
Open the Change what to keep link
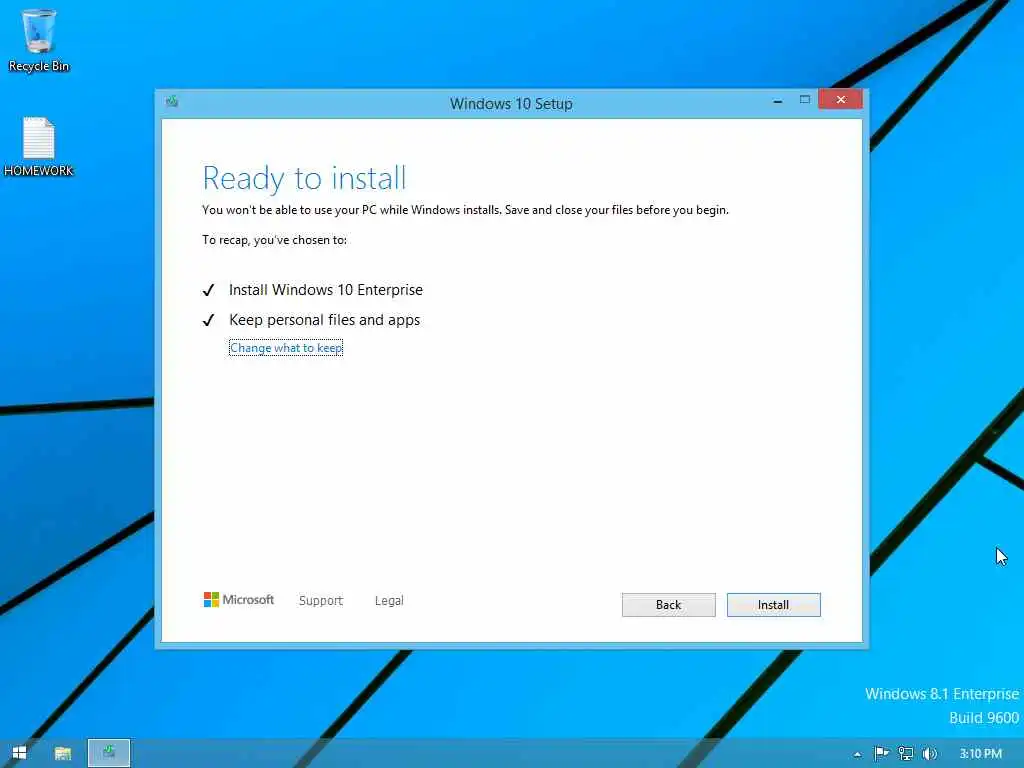tap(286, 348)
